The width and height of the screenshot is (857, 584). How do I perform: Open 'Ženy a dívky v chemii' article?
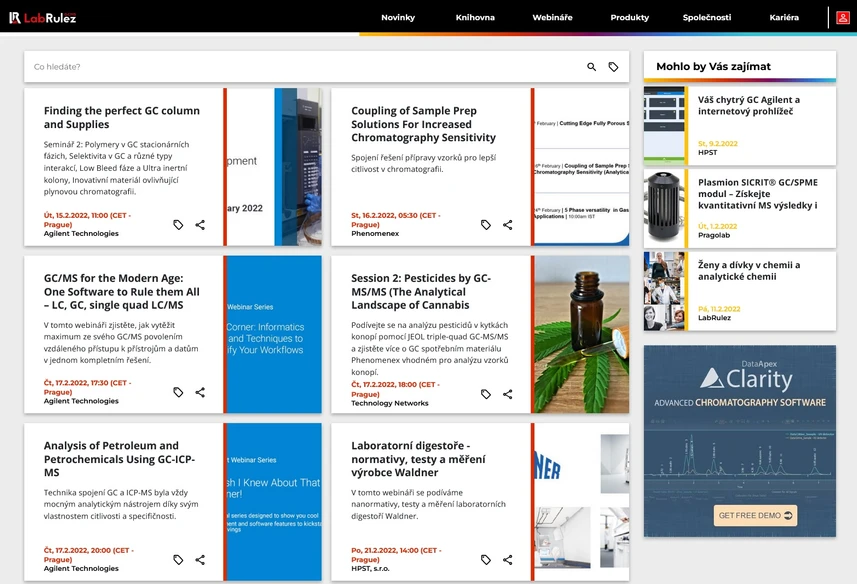click(x=749, y=270)
